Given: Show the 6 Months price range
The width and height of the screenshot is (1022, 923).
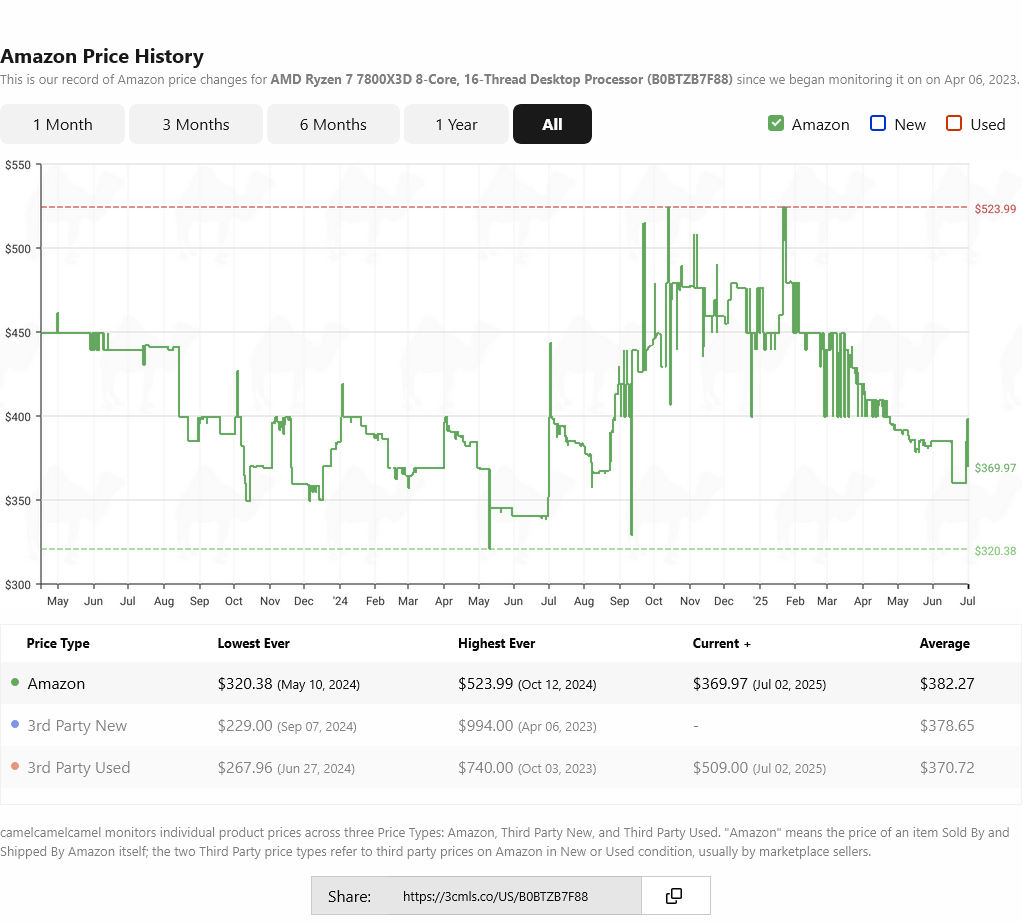Looking at the screenshot, I should 333,124.
